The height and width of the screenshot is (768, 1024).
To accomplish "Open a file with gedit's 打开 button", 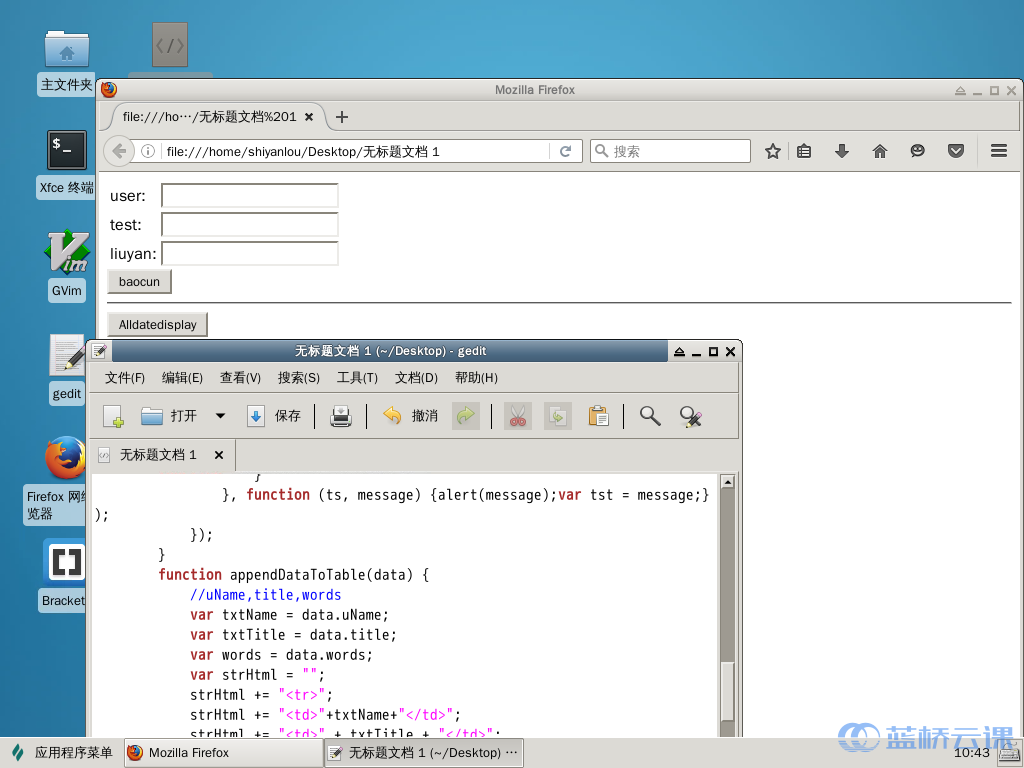I will point(168,416).
